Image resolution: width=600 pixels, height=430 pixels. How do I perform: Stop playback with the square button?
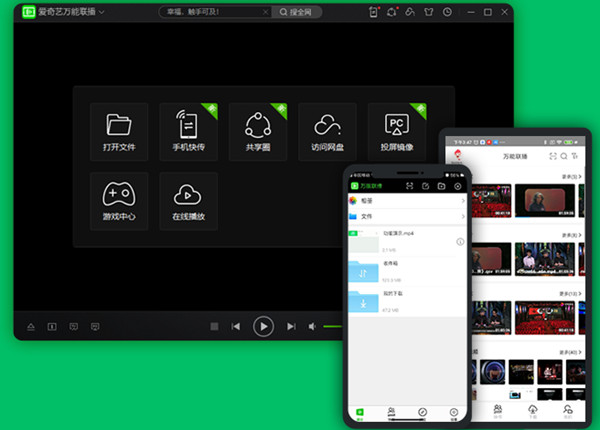click(214, 326)
